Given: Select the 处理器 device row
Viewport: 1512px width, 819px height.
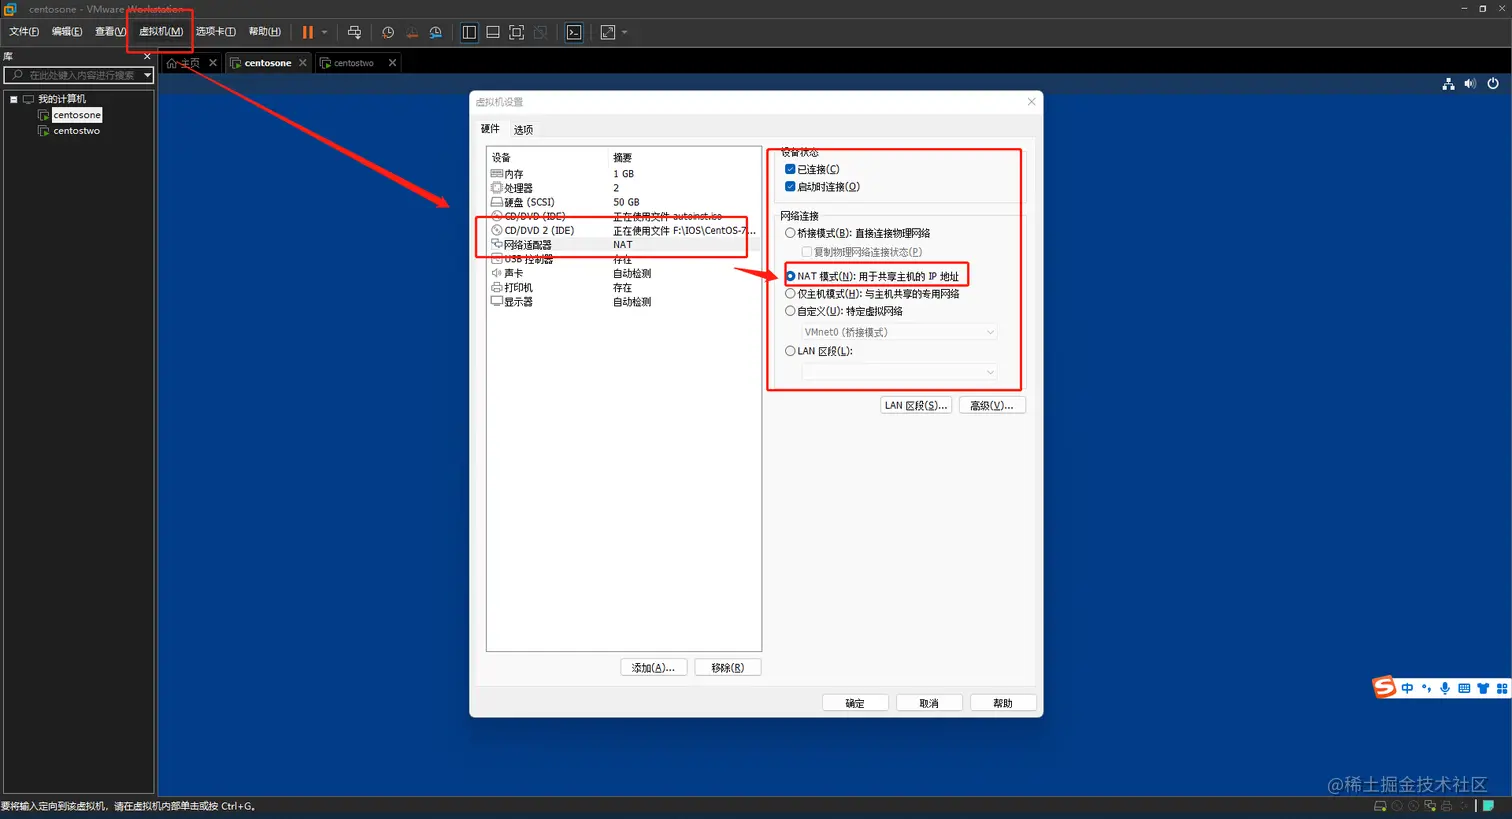Looking at the screenshot, I should click(x=623, y=188).
